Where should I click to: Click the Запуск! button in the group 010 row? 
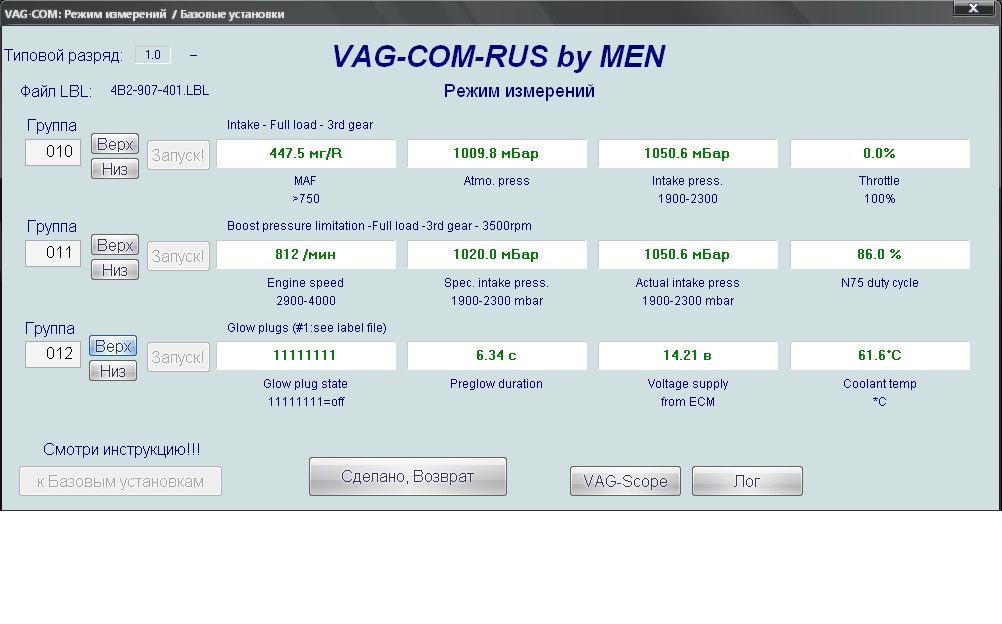point(179,155)
